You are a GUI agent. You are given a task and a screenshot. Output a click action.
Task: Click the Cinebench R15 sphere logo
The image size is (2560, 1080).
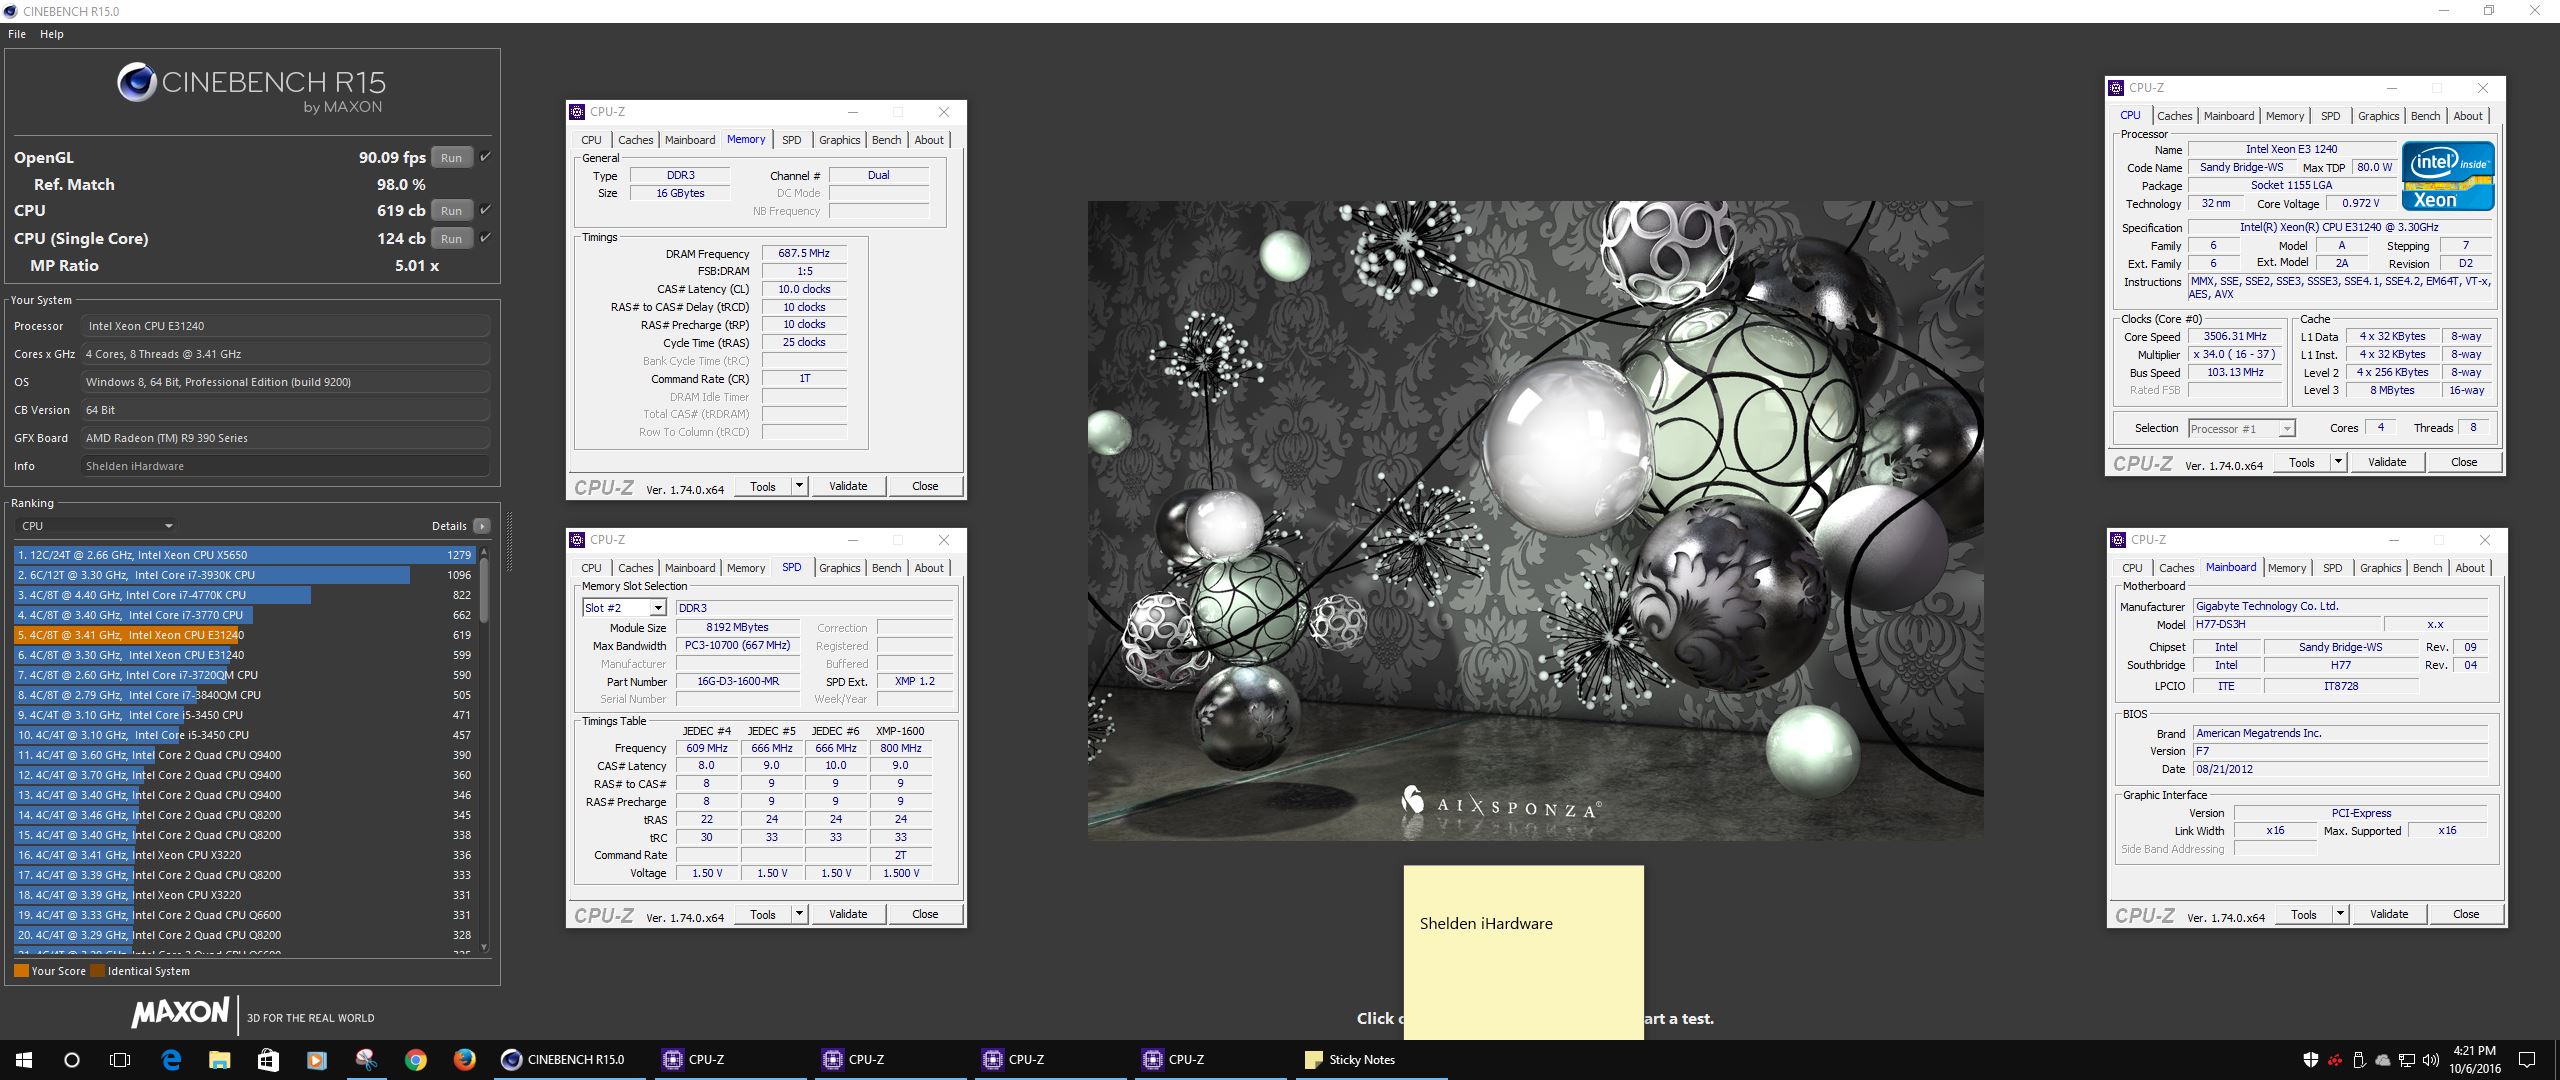click(x=136, y=83)
